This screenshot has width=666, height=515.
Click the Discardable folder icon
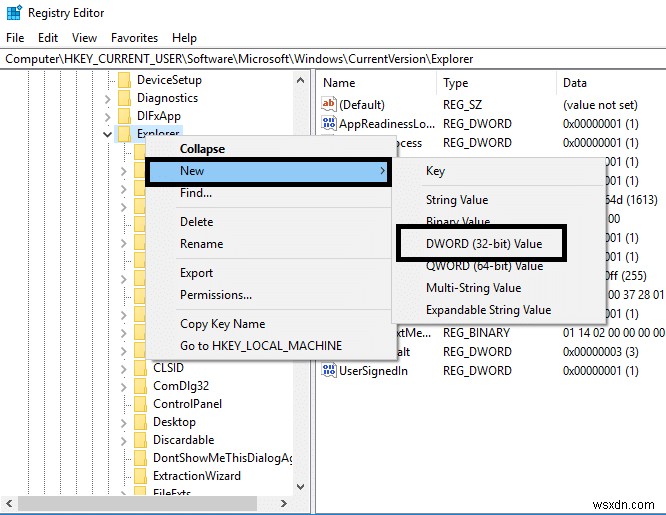tap(141, 440)
